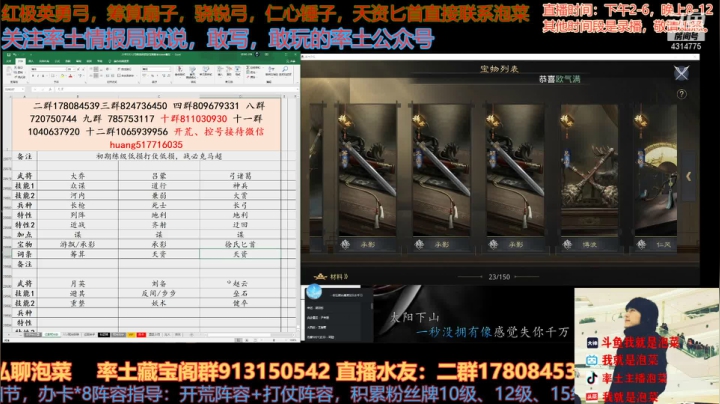The height and width of the screenshot is (404, 720).
Task: Click the Save icon in Excel title bar
Action: (x=8, y=54)
